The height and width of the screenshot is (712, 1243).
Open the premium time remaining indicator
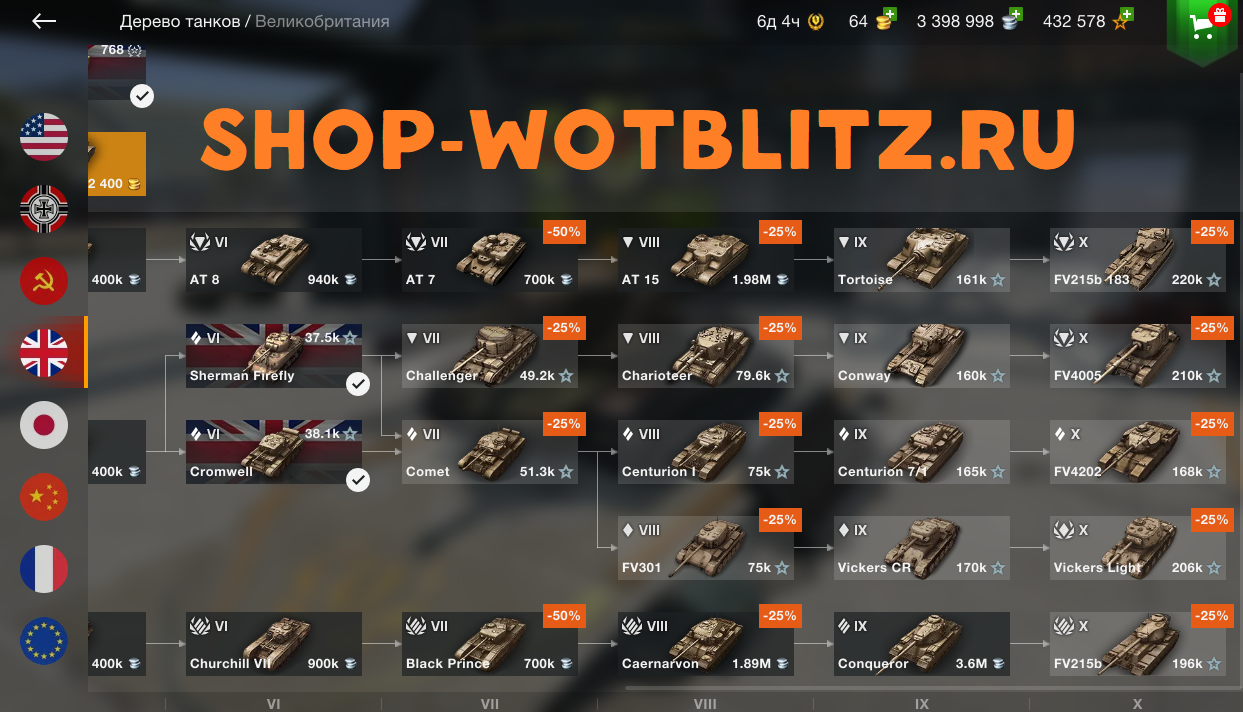(x=789, y=21)
